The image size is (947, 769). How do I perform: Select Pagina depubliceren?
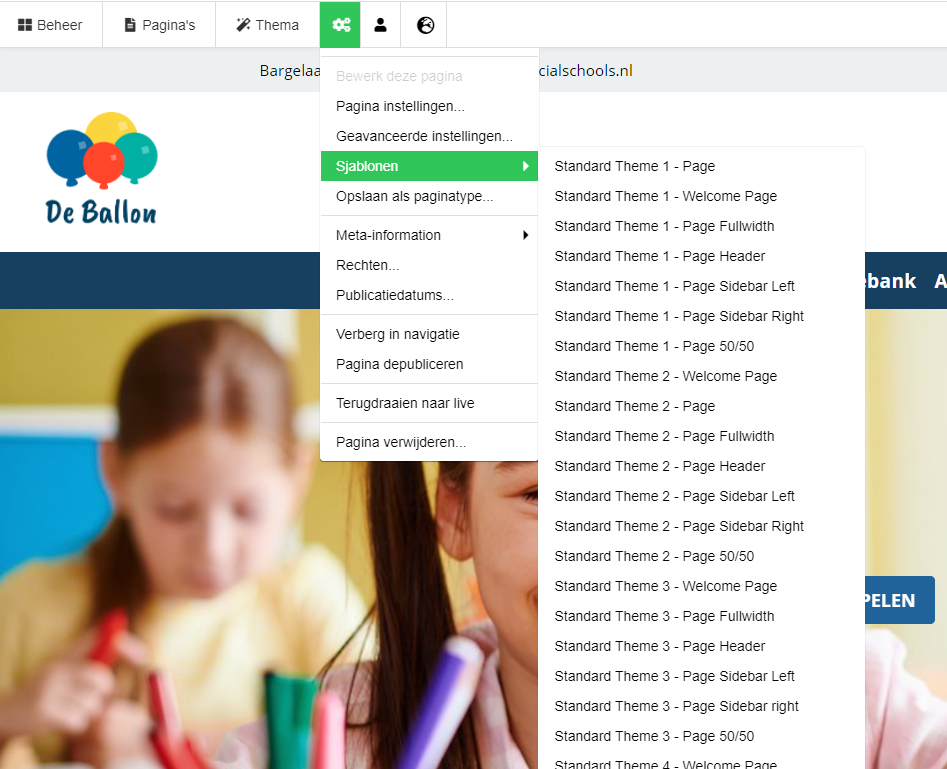(x=399, y=364)
